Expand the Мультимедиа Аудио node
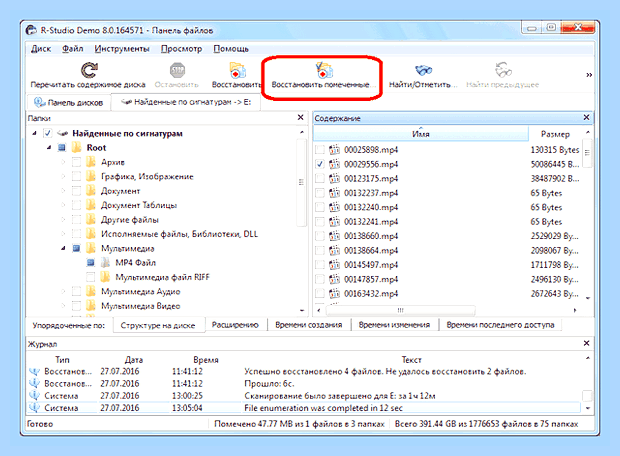 point(63,291)
